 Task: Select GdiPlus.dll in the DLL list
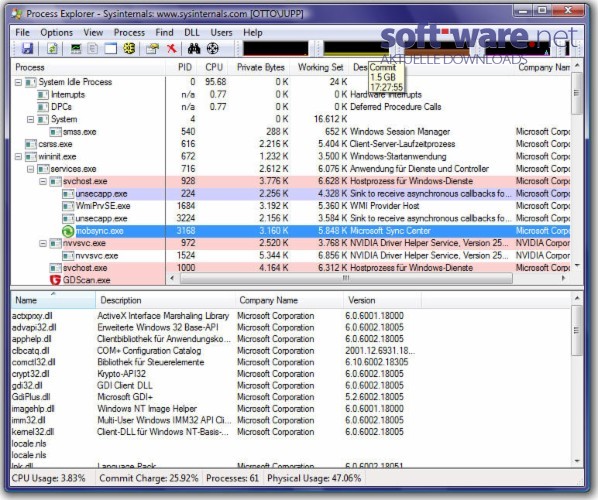coord(31,397)
